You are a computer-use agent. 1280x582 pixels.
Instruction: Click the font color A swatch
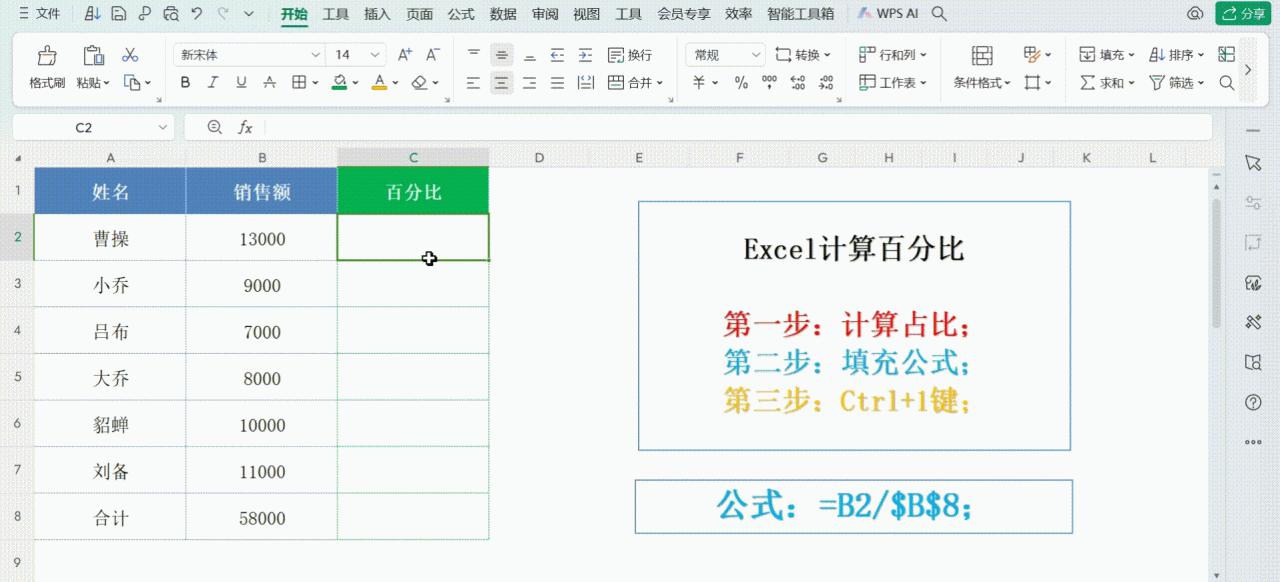[x=379, y=83]
